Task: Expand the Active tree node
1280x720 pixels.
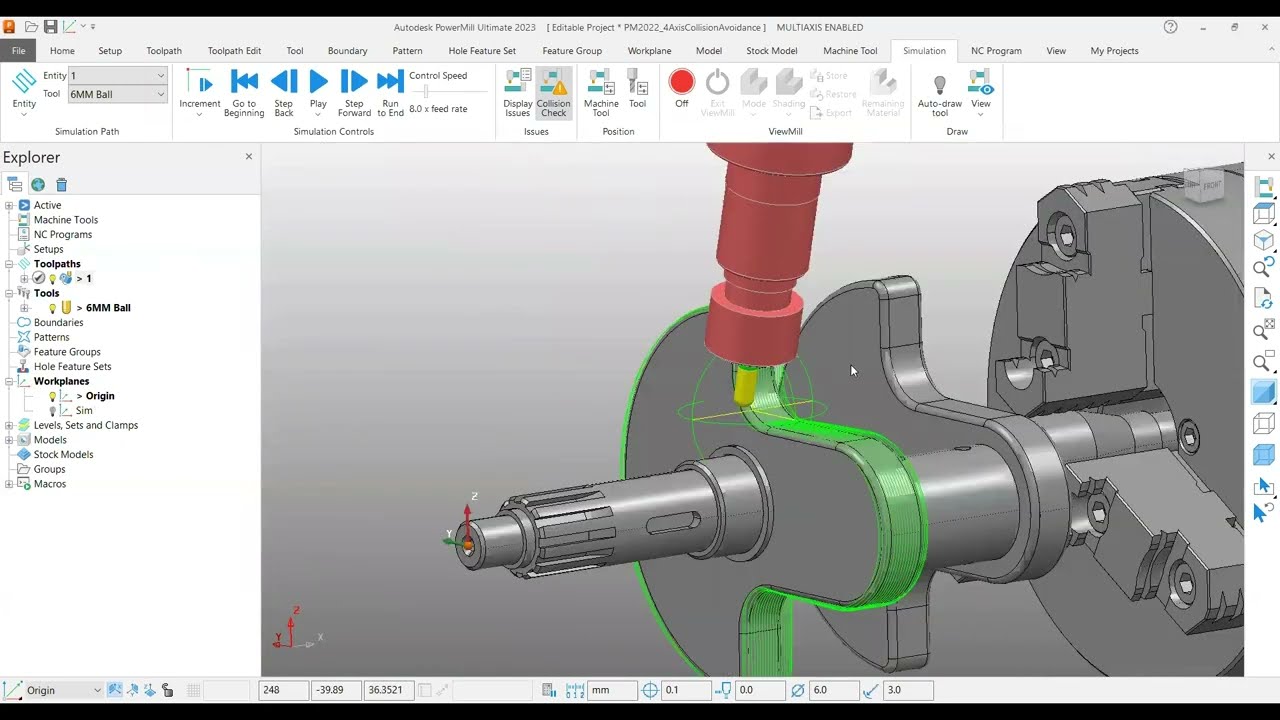Action: [x=9, y=205]
